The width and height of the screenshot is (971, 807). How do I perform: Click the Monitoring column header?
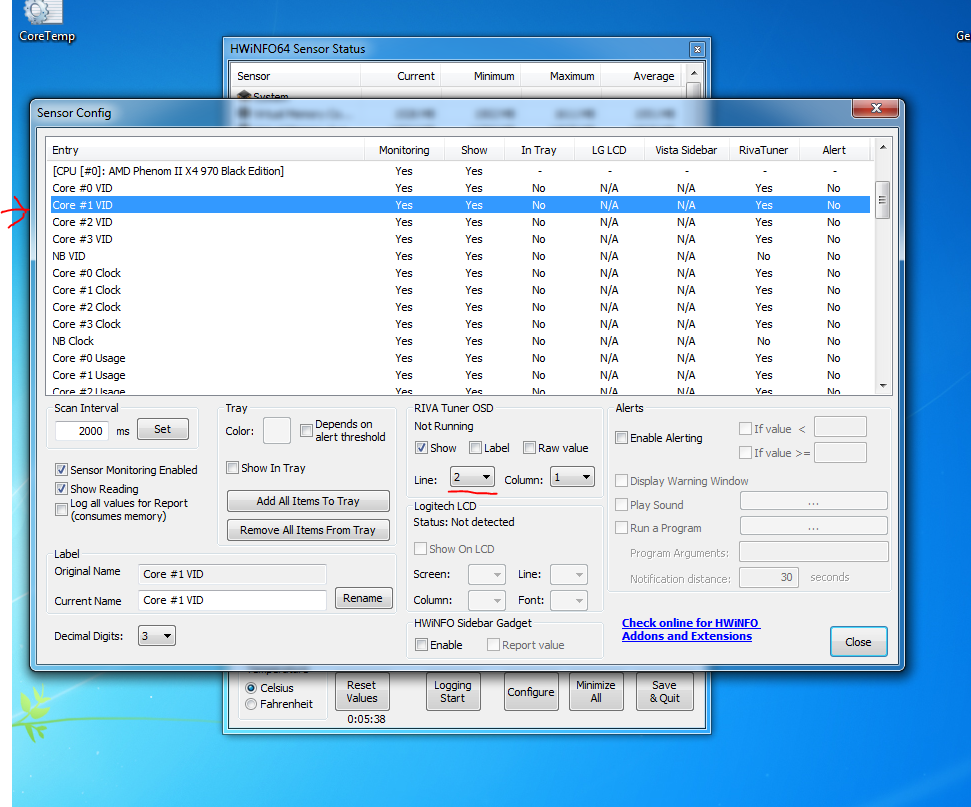(x=404, y=150)
